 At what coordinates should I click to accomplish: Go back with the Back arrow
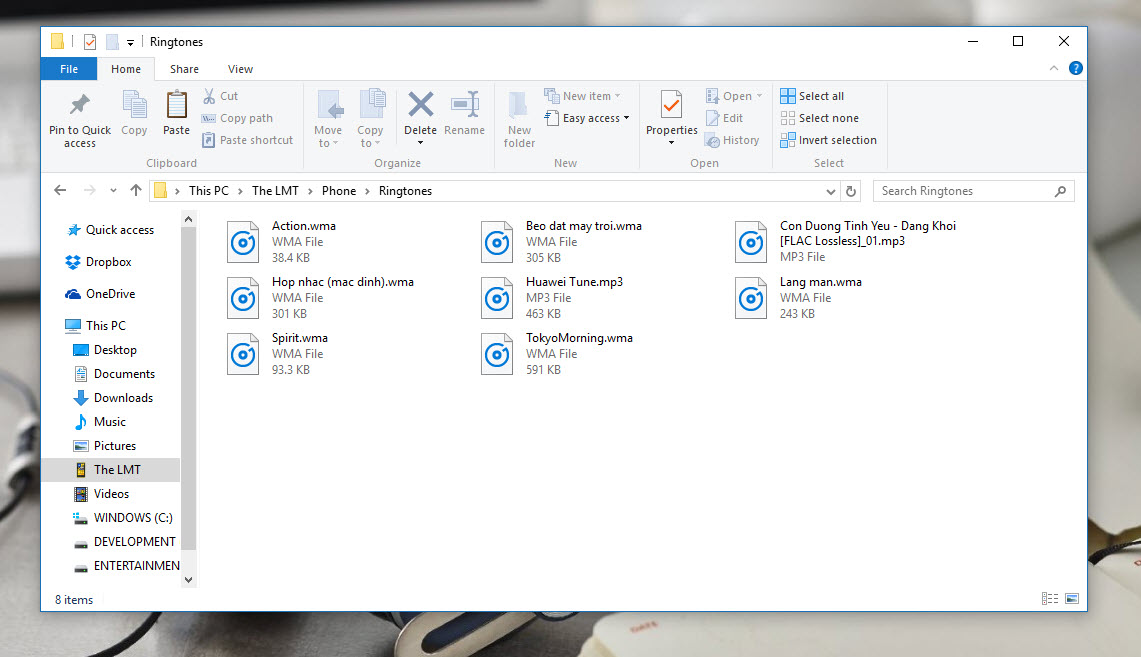(x=60, y=191)
